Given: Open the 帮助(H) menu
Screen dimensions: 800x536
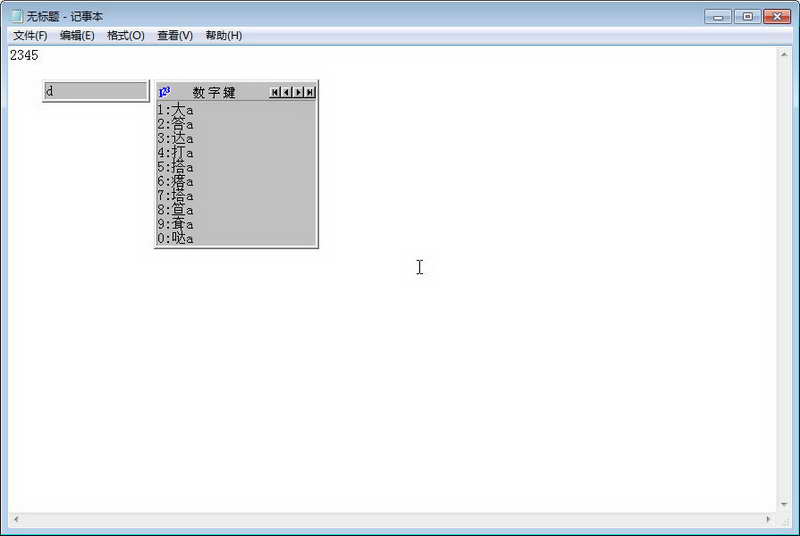Looking at the screenshot, I should click(223, 36).
